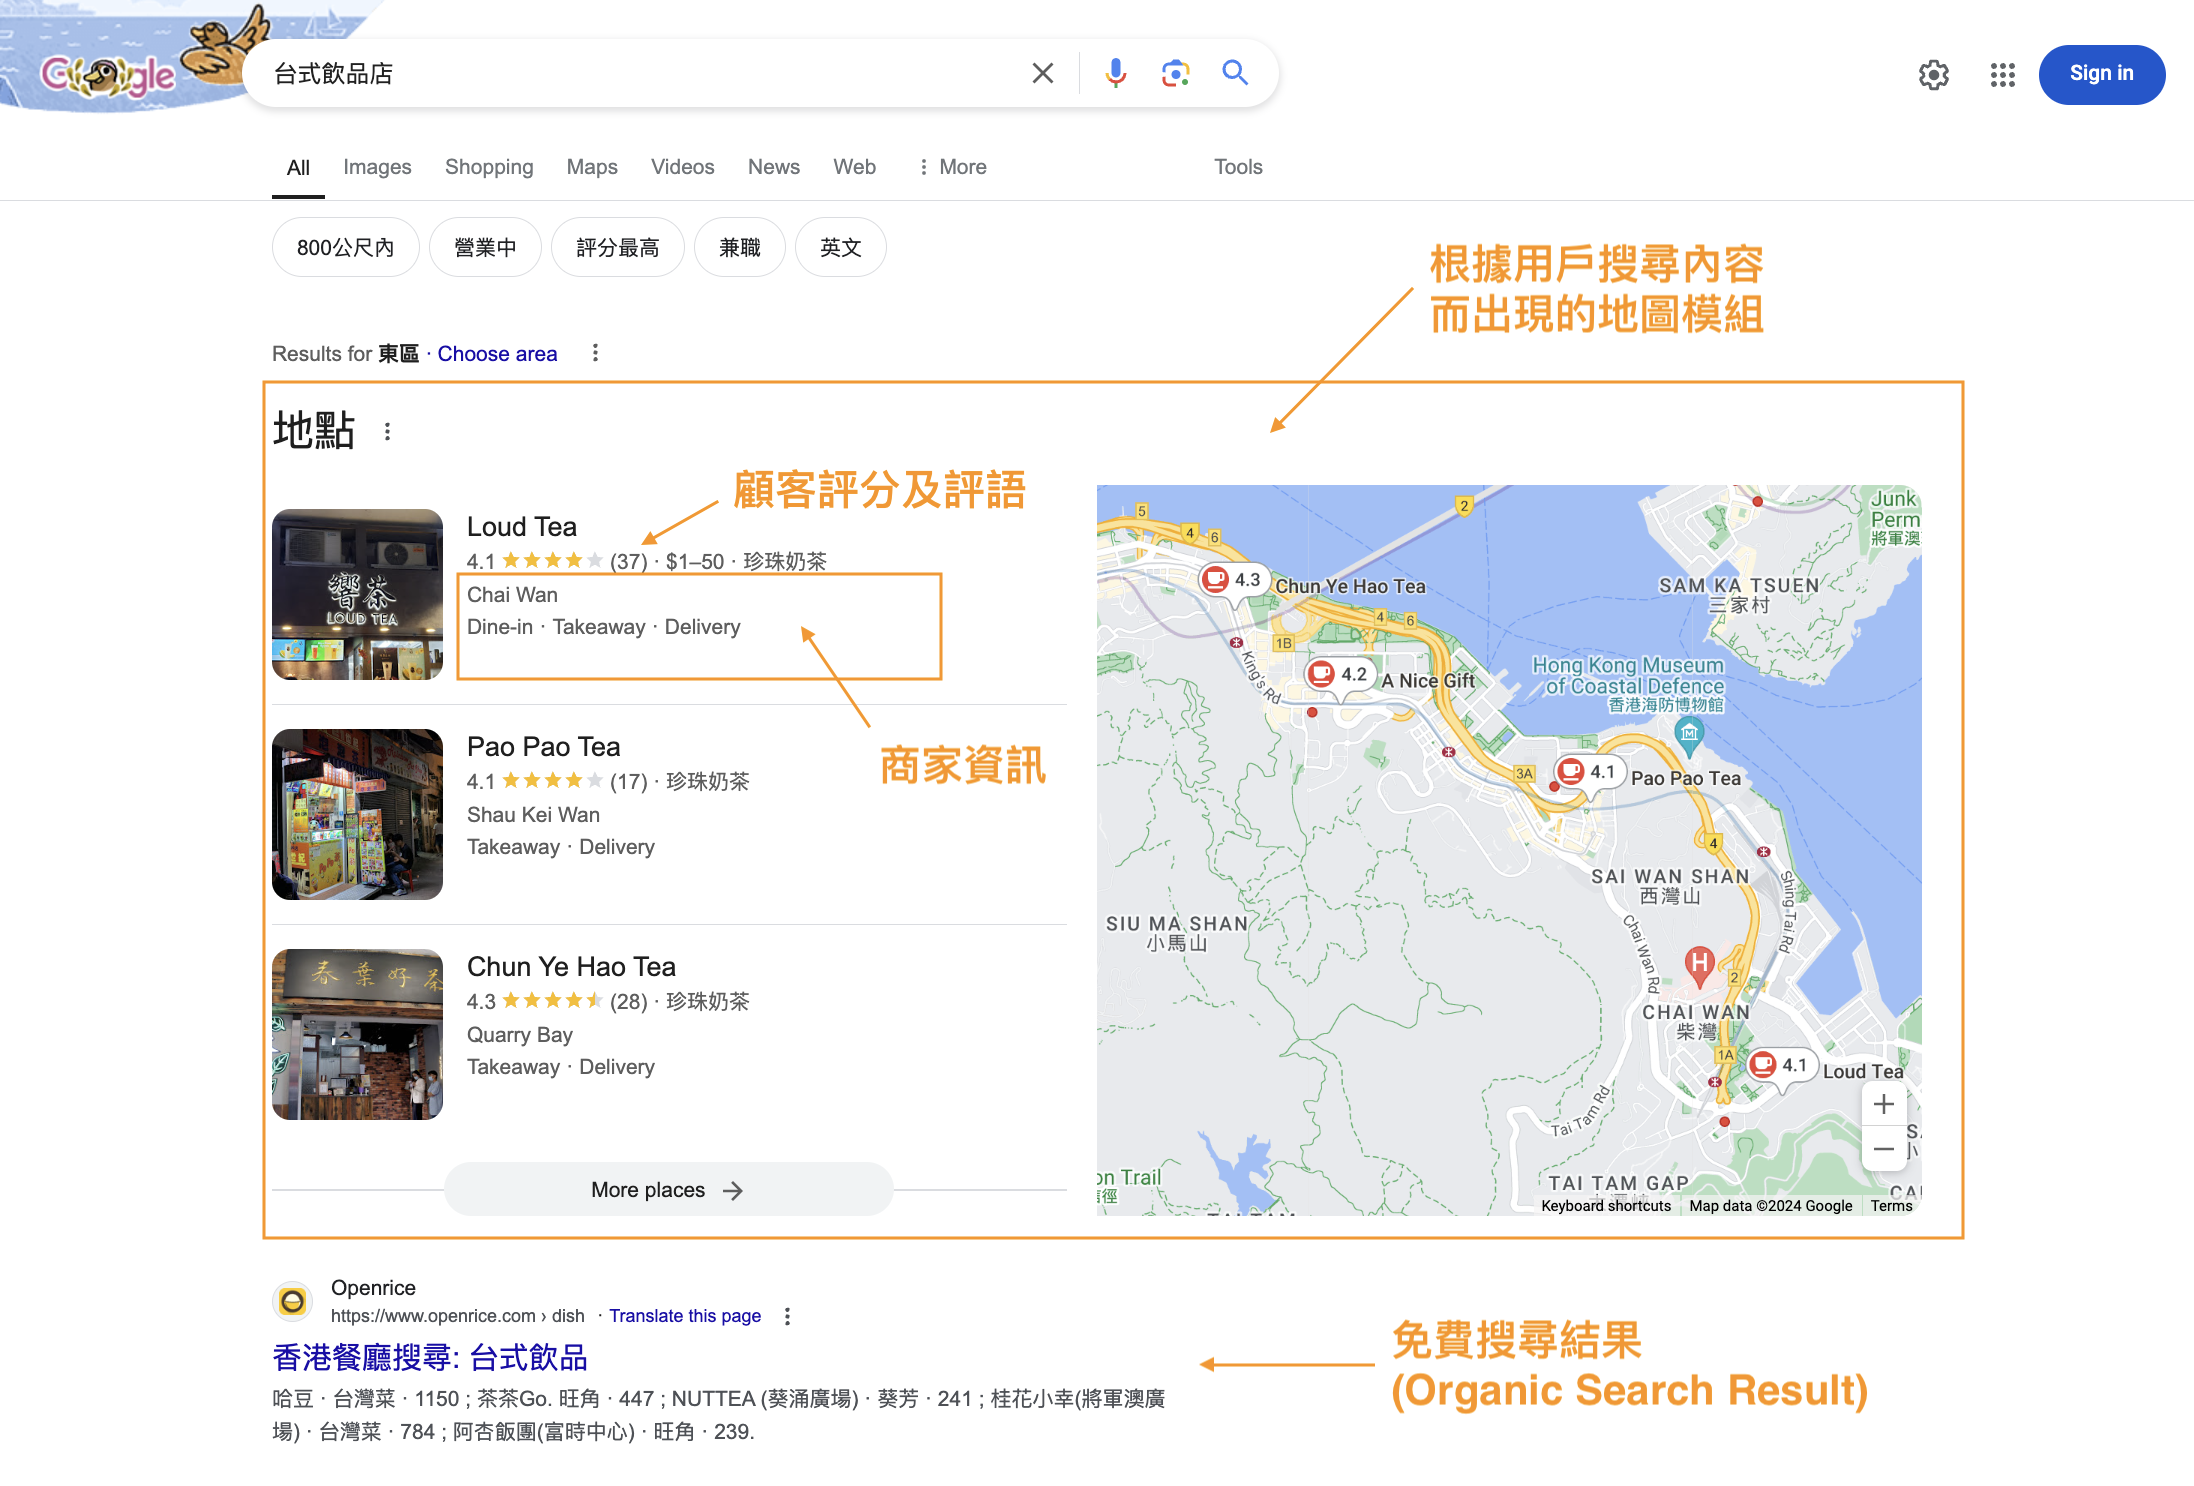Switch to the All results tab
This screenshot has width=2194, height=1486.
(298, 168)
